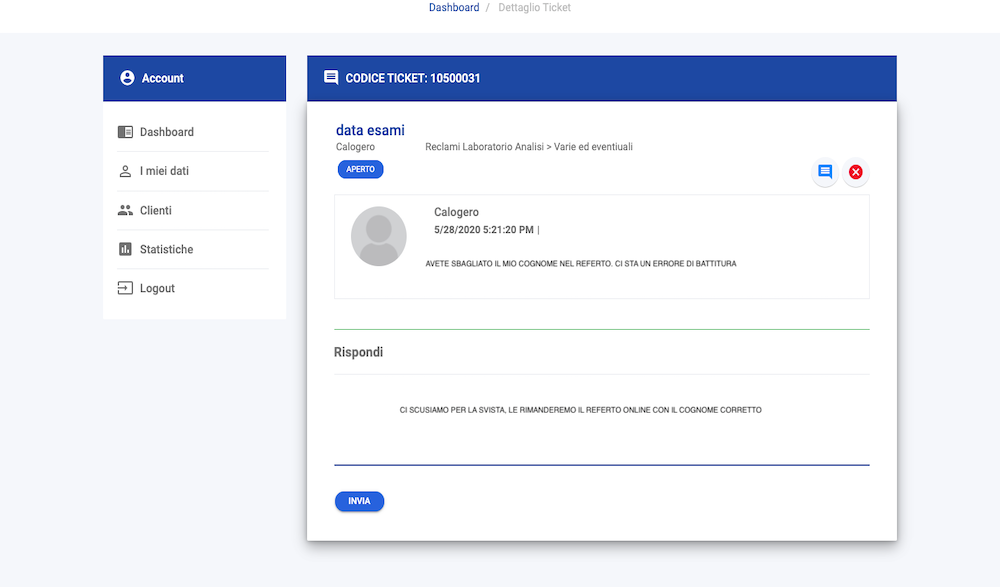Viewport: 1000px width, 587px height.
Task: Click the blue comment reply icon button
Action: tap(825, 172)
